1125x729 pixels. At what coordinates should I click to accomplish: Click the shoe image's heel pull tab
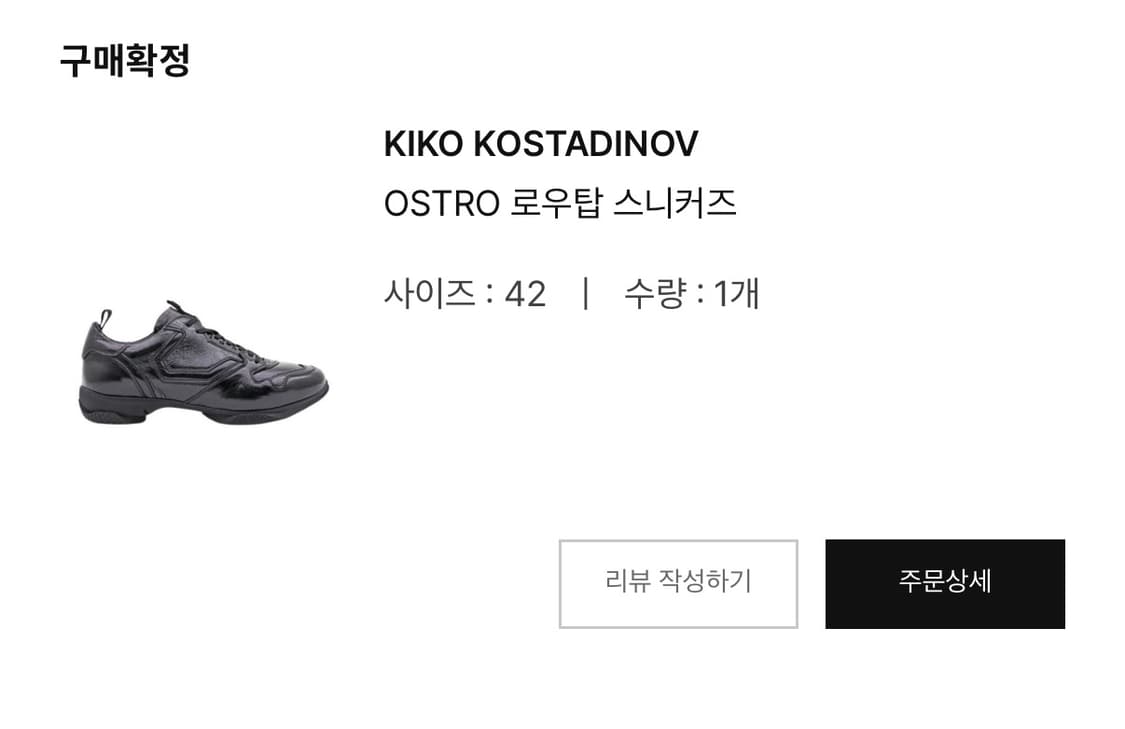coord(105,319)
